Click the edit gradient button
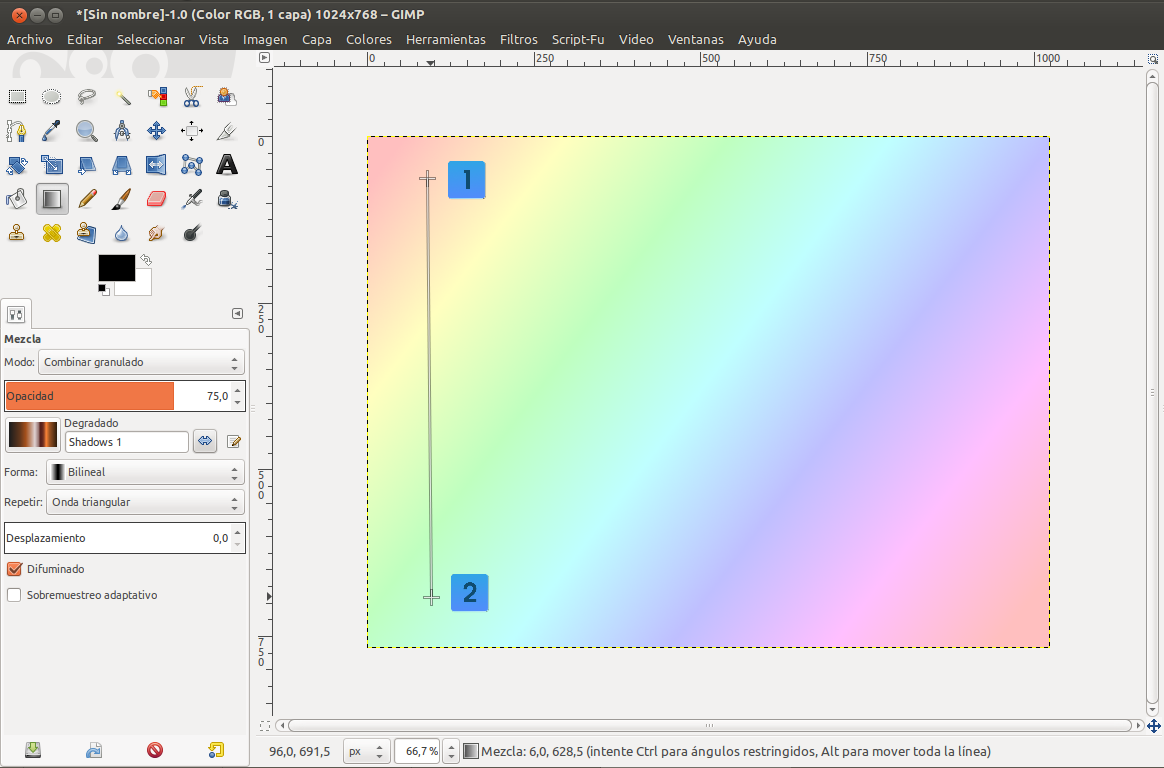Screen dimensions: 1164x768 tap(234, 441)
